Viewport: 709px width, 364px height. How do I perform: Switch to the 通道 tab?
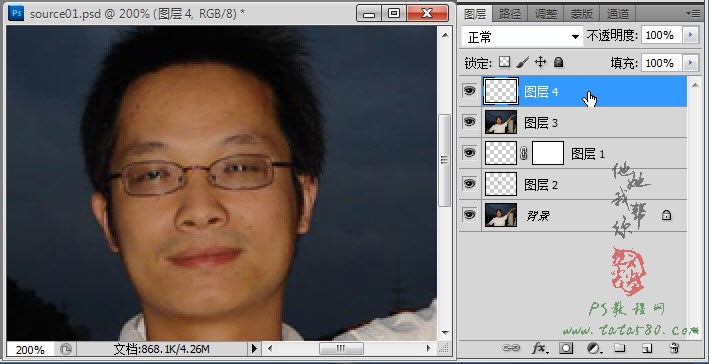click(618, 14)
